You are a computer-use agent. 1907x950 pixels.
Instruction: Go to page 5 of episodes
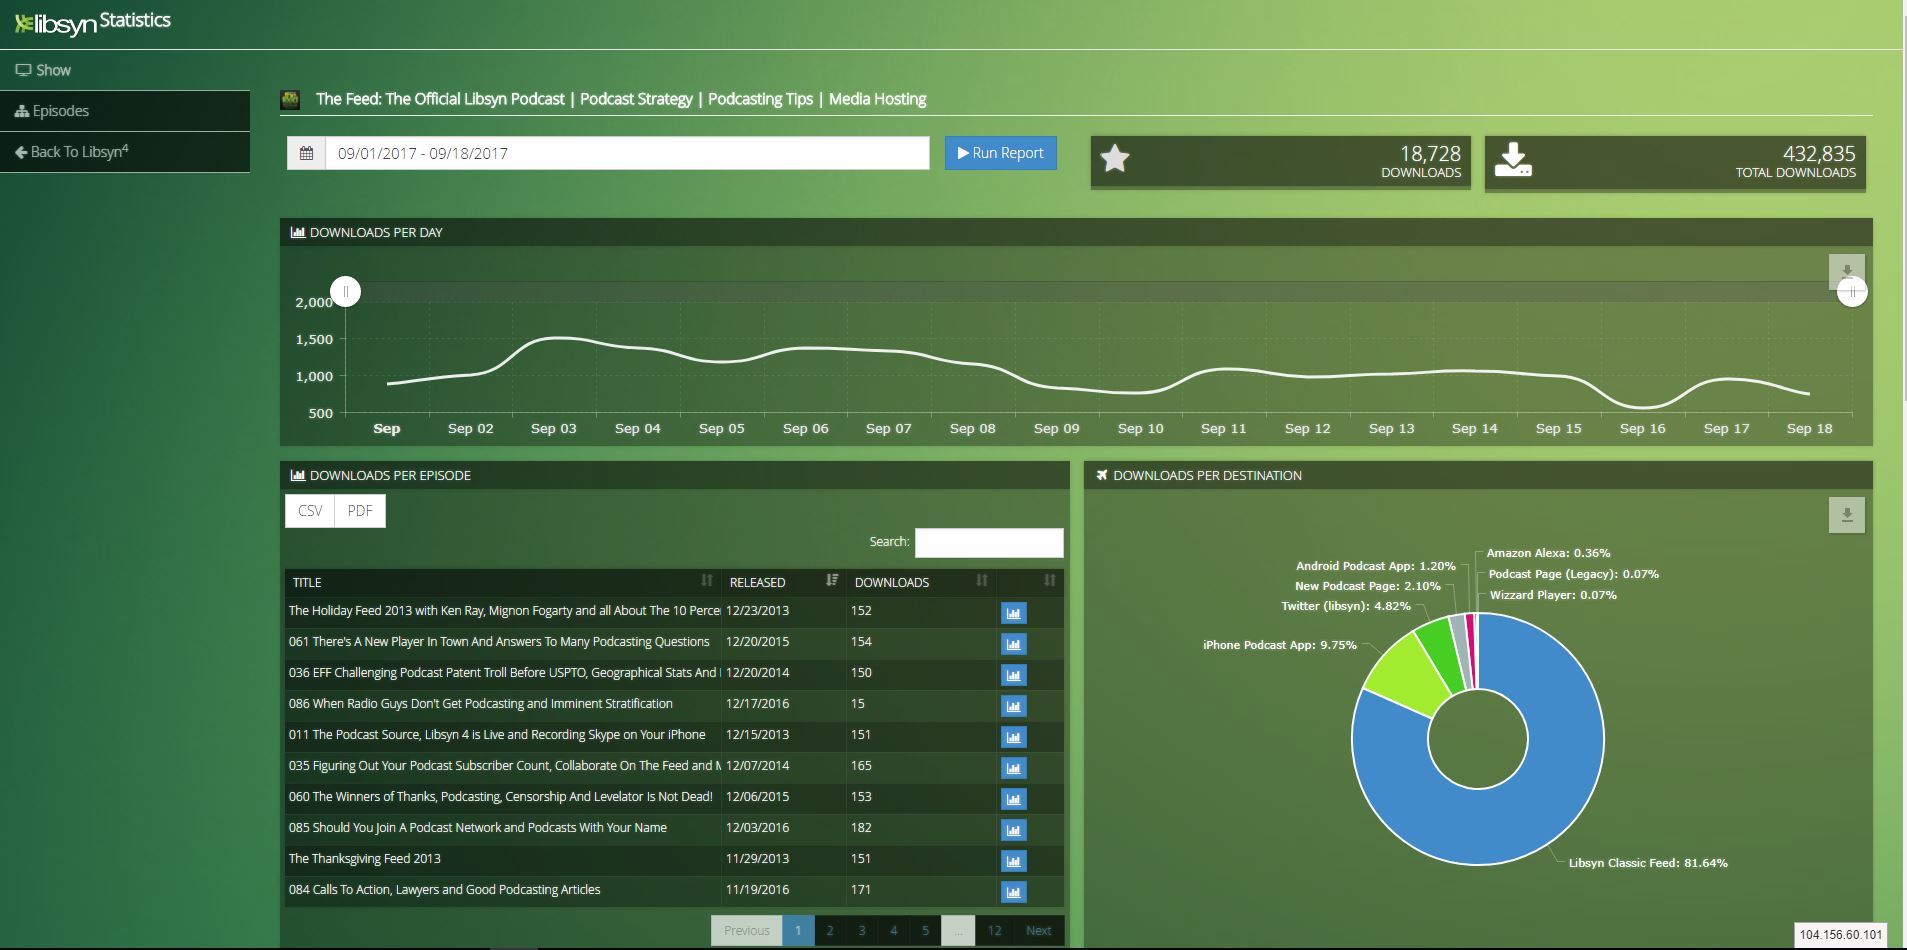click(926, 930)
